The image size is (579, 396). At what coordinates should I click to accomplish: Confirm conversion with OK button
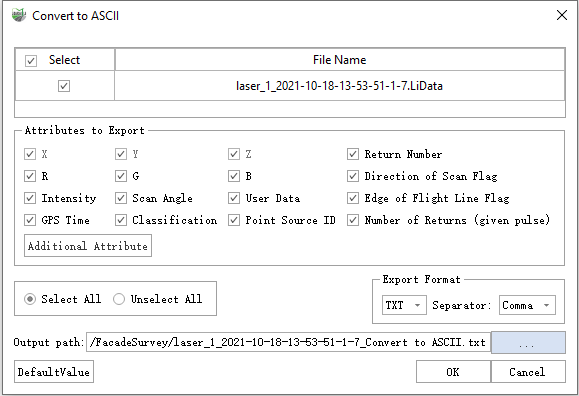coord(453,372)
